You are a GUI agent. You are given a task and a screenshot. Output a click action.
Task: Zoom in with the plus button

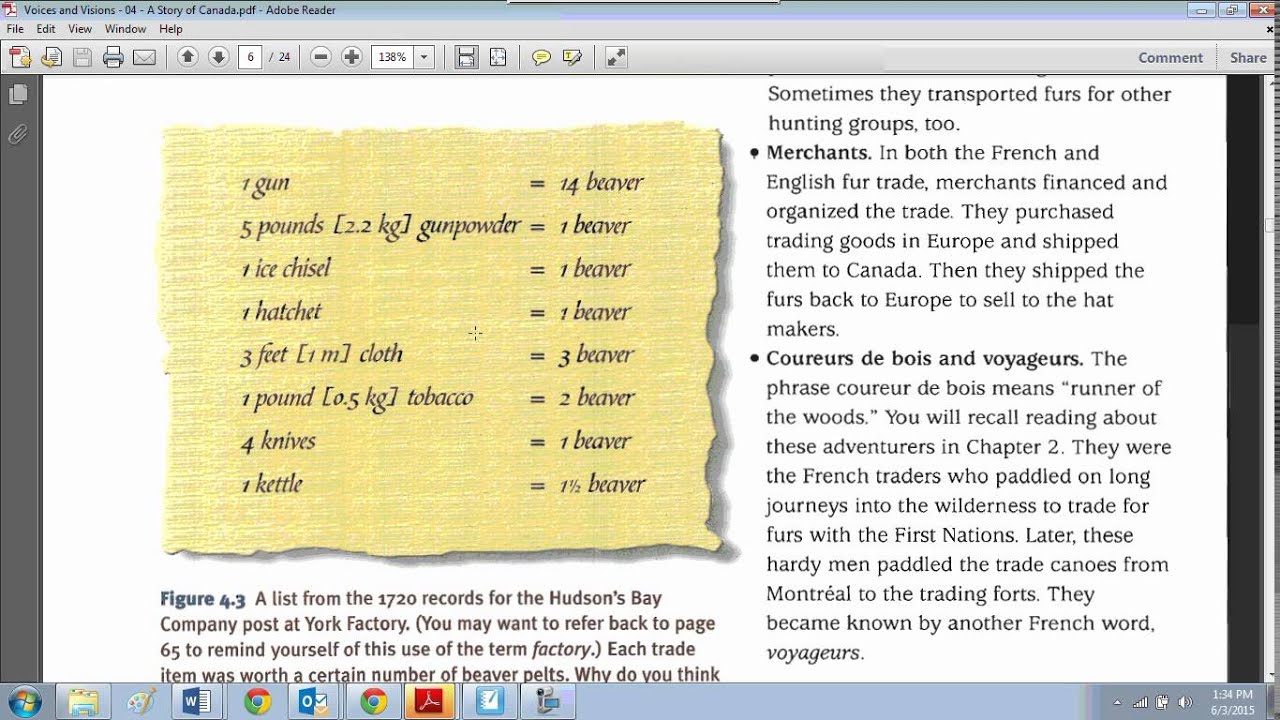coord(351,57)
